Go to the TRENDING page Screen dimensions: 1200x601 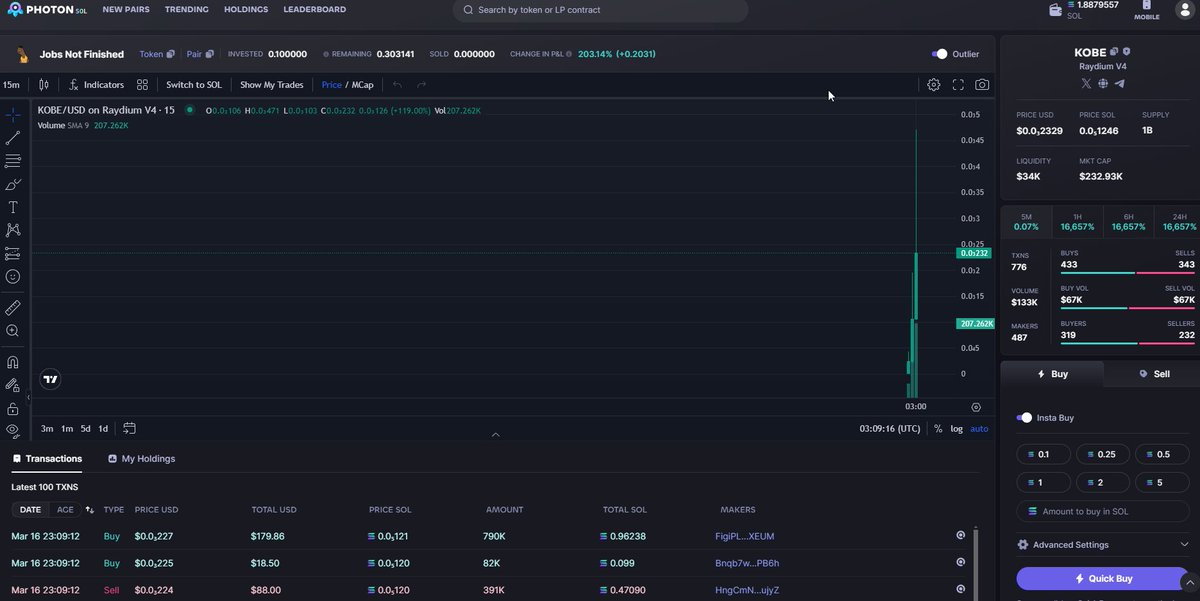coord(187,10)
